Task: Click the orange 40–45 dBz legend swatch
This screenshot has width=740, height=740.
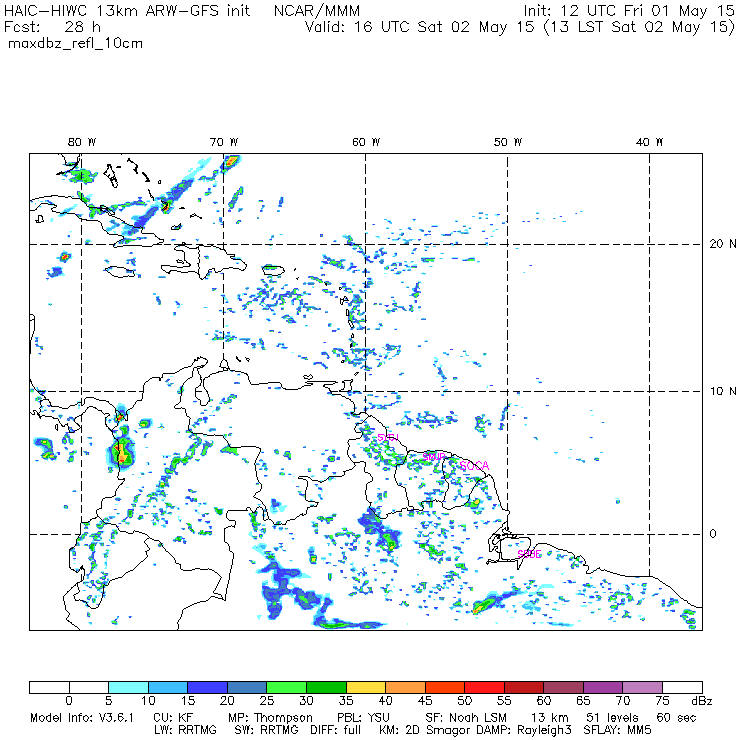Action: (405, 687)
